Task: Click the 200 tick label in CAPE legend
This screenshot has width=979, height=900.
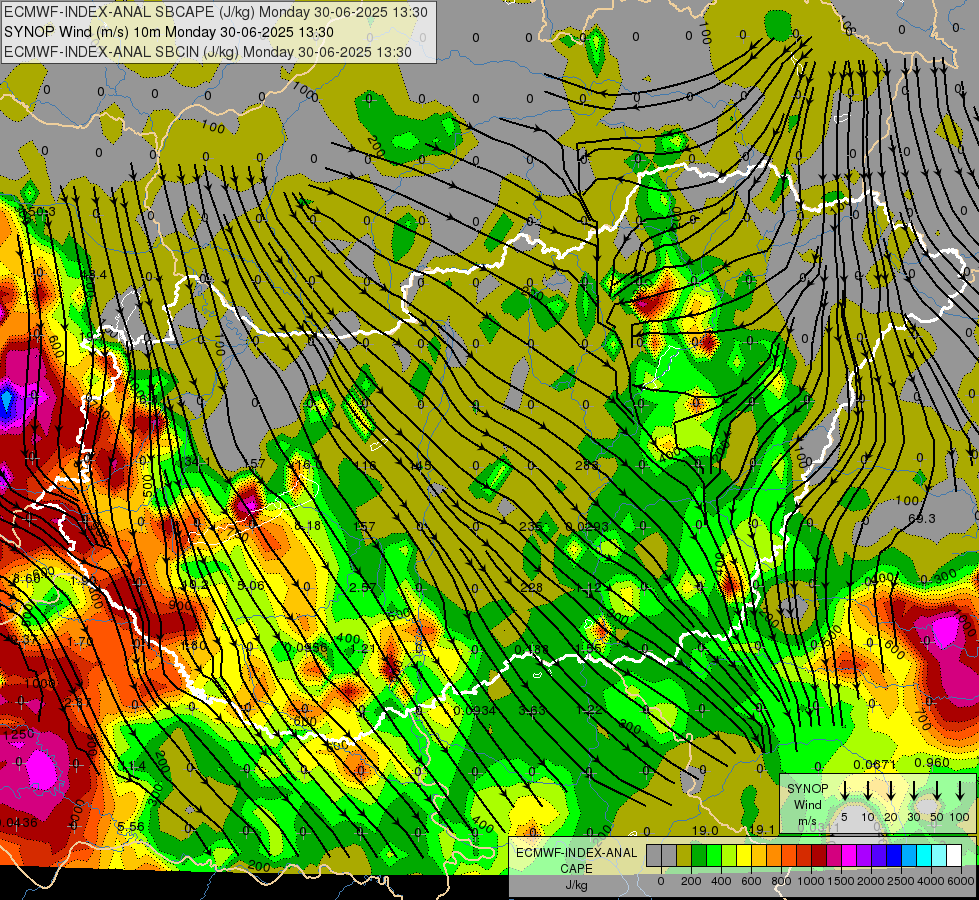Action: [691, 881]
